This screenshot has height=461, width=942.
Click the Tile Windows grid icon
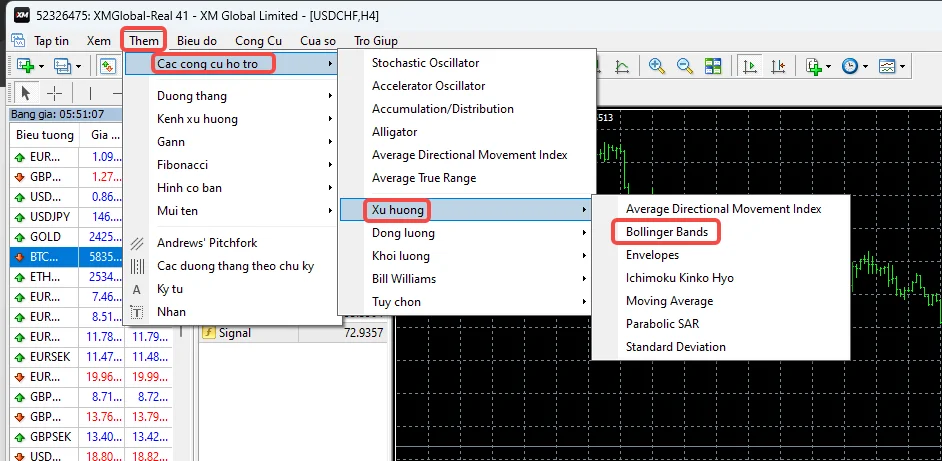pos(713,66)
